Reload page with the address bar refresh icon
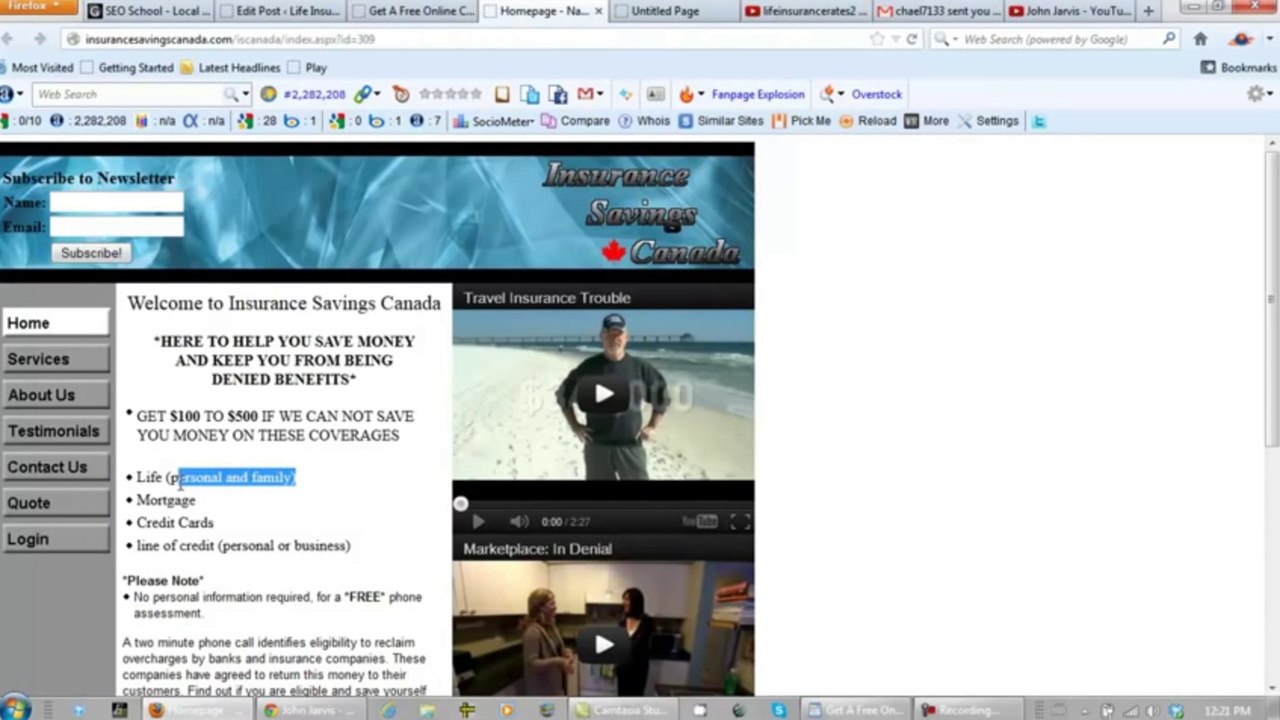This screenshot has width=1280, height=720. pyautogui.click(x=911, y=39)
